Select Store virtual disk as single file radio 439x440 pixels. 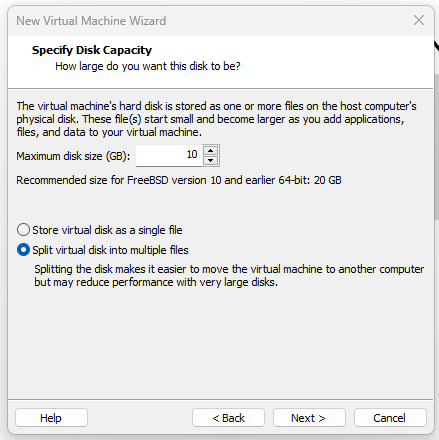pyautogui.click(x=23, y=230)
